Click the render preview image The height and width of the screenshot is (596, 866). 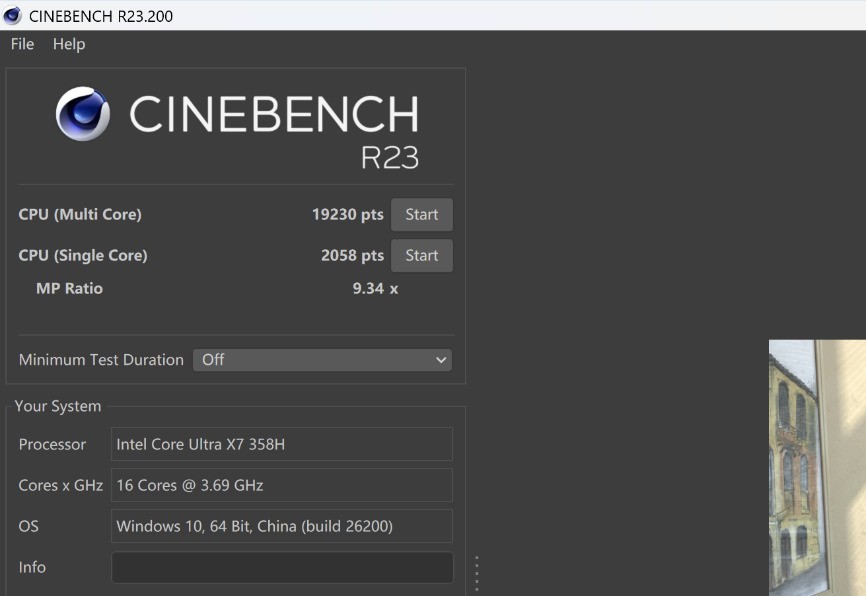click(817, 467)
